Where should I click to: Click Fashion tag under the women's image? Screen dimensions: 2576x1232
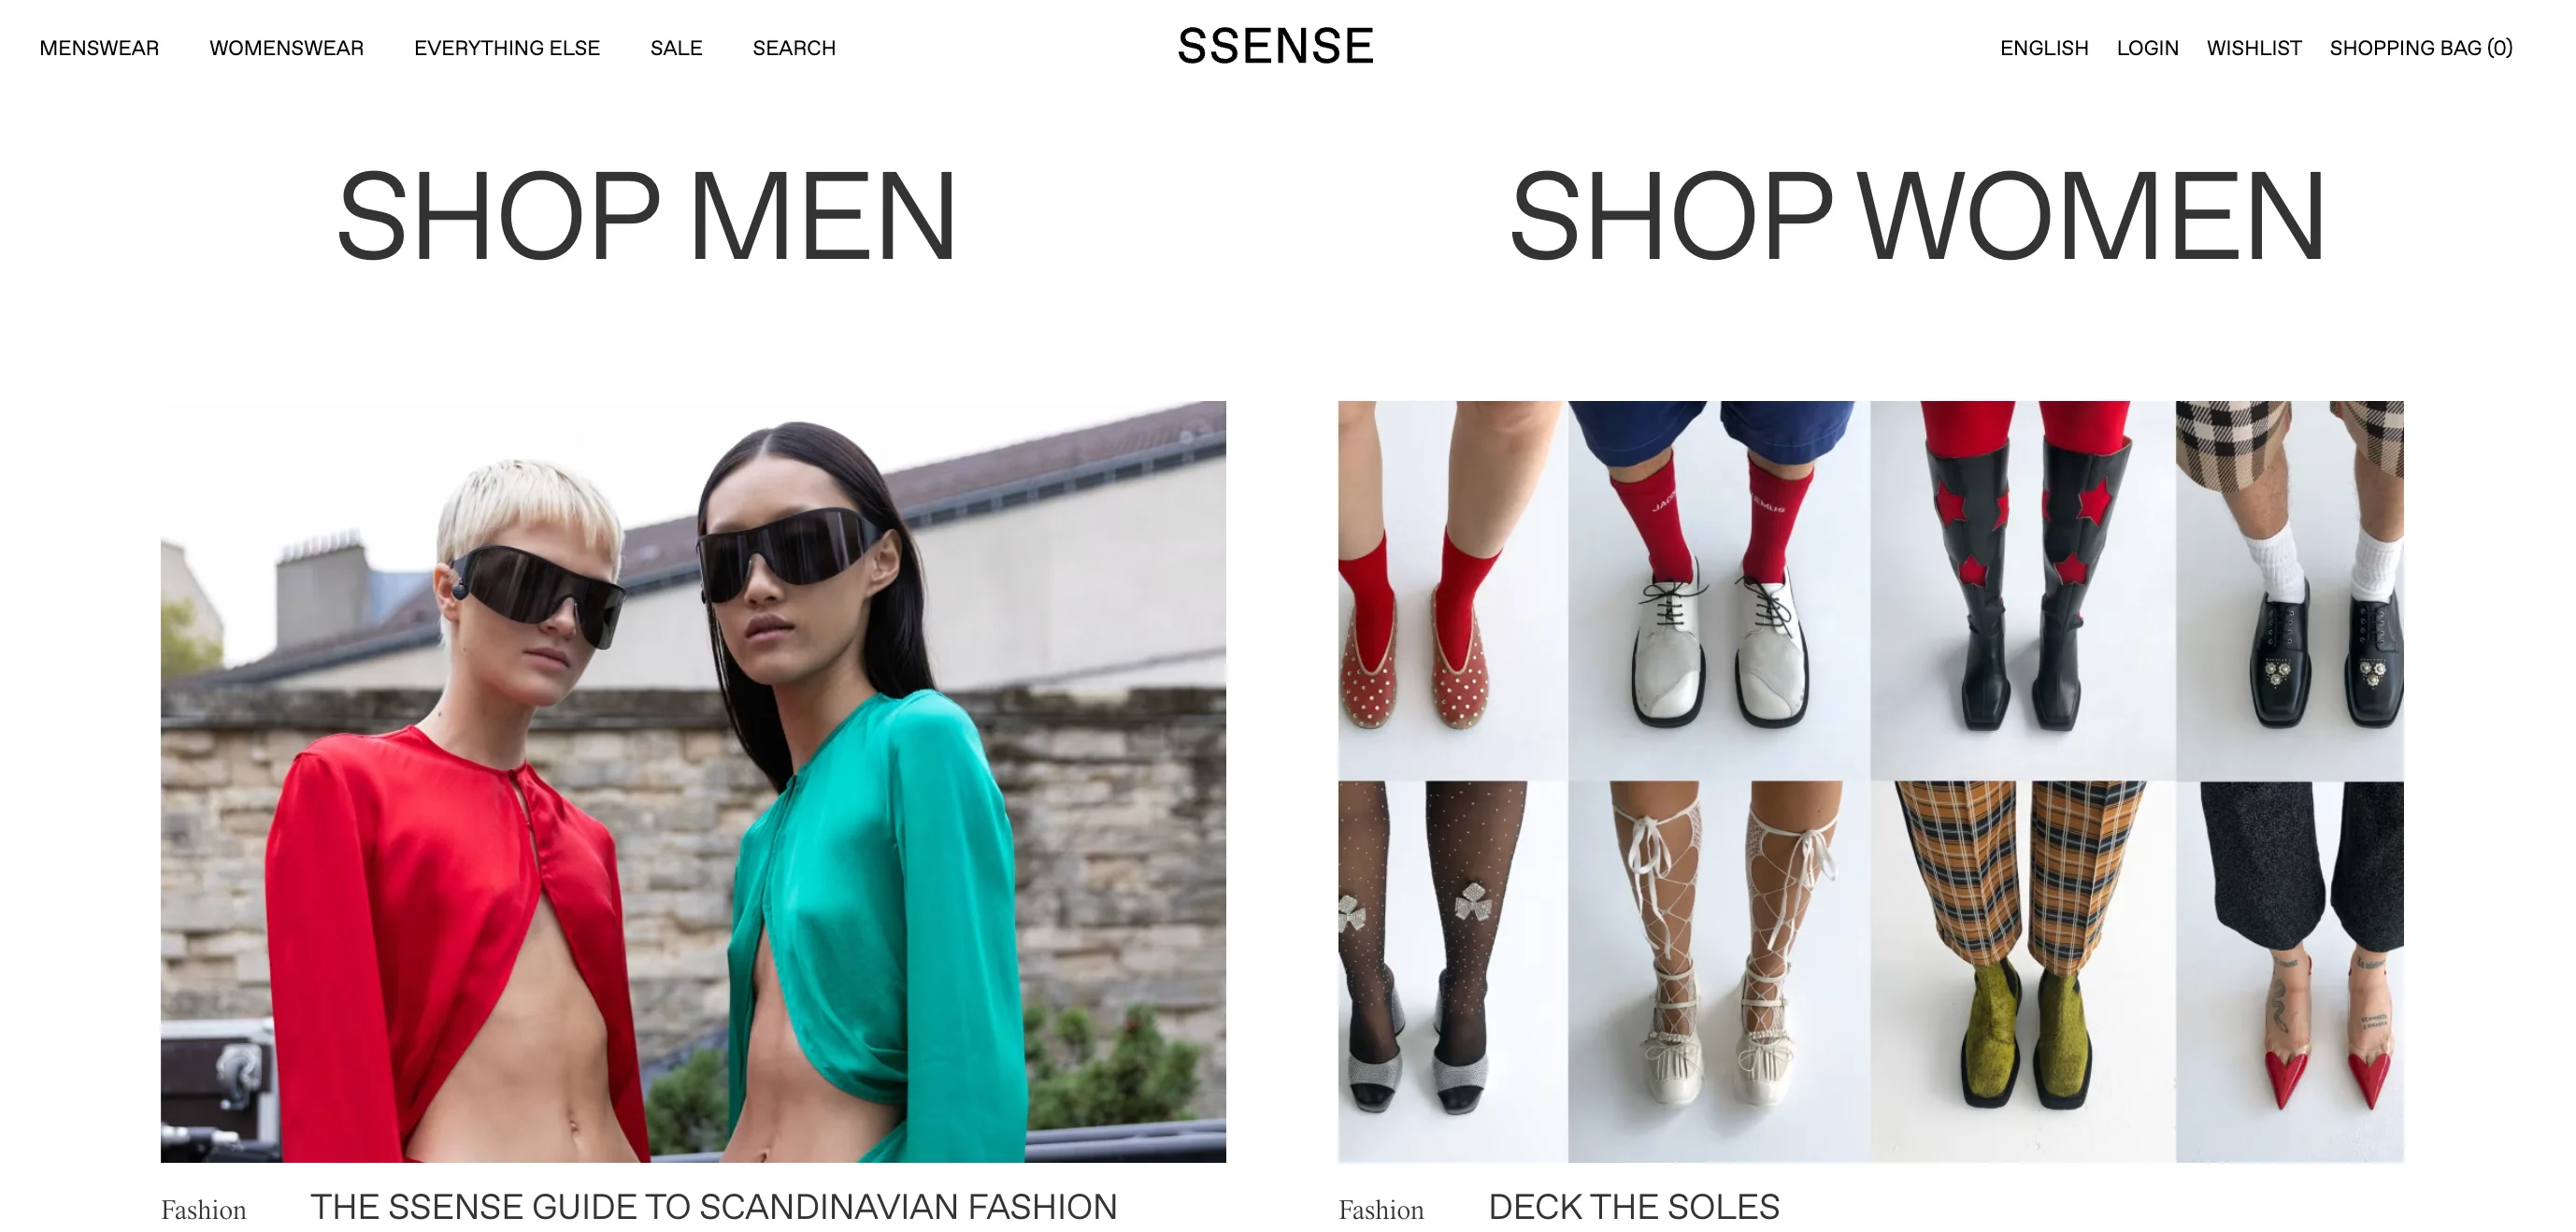point(1381,1210)
